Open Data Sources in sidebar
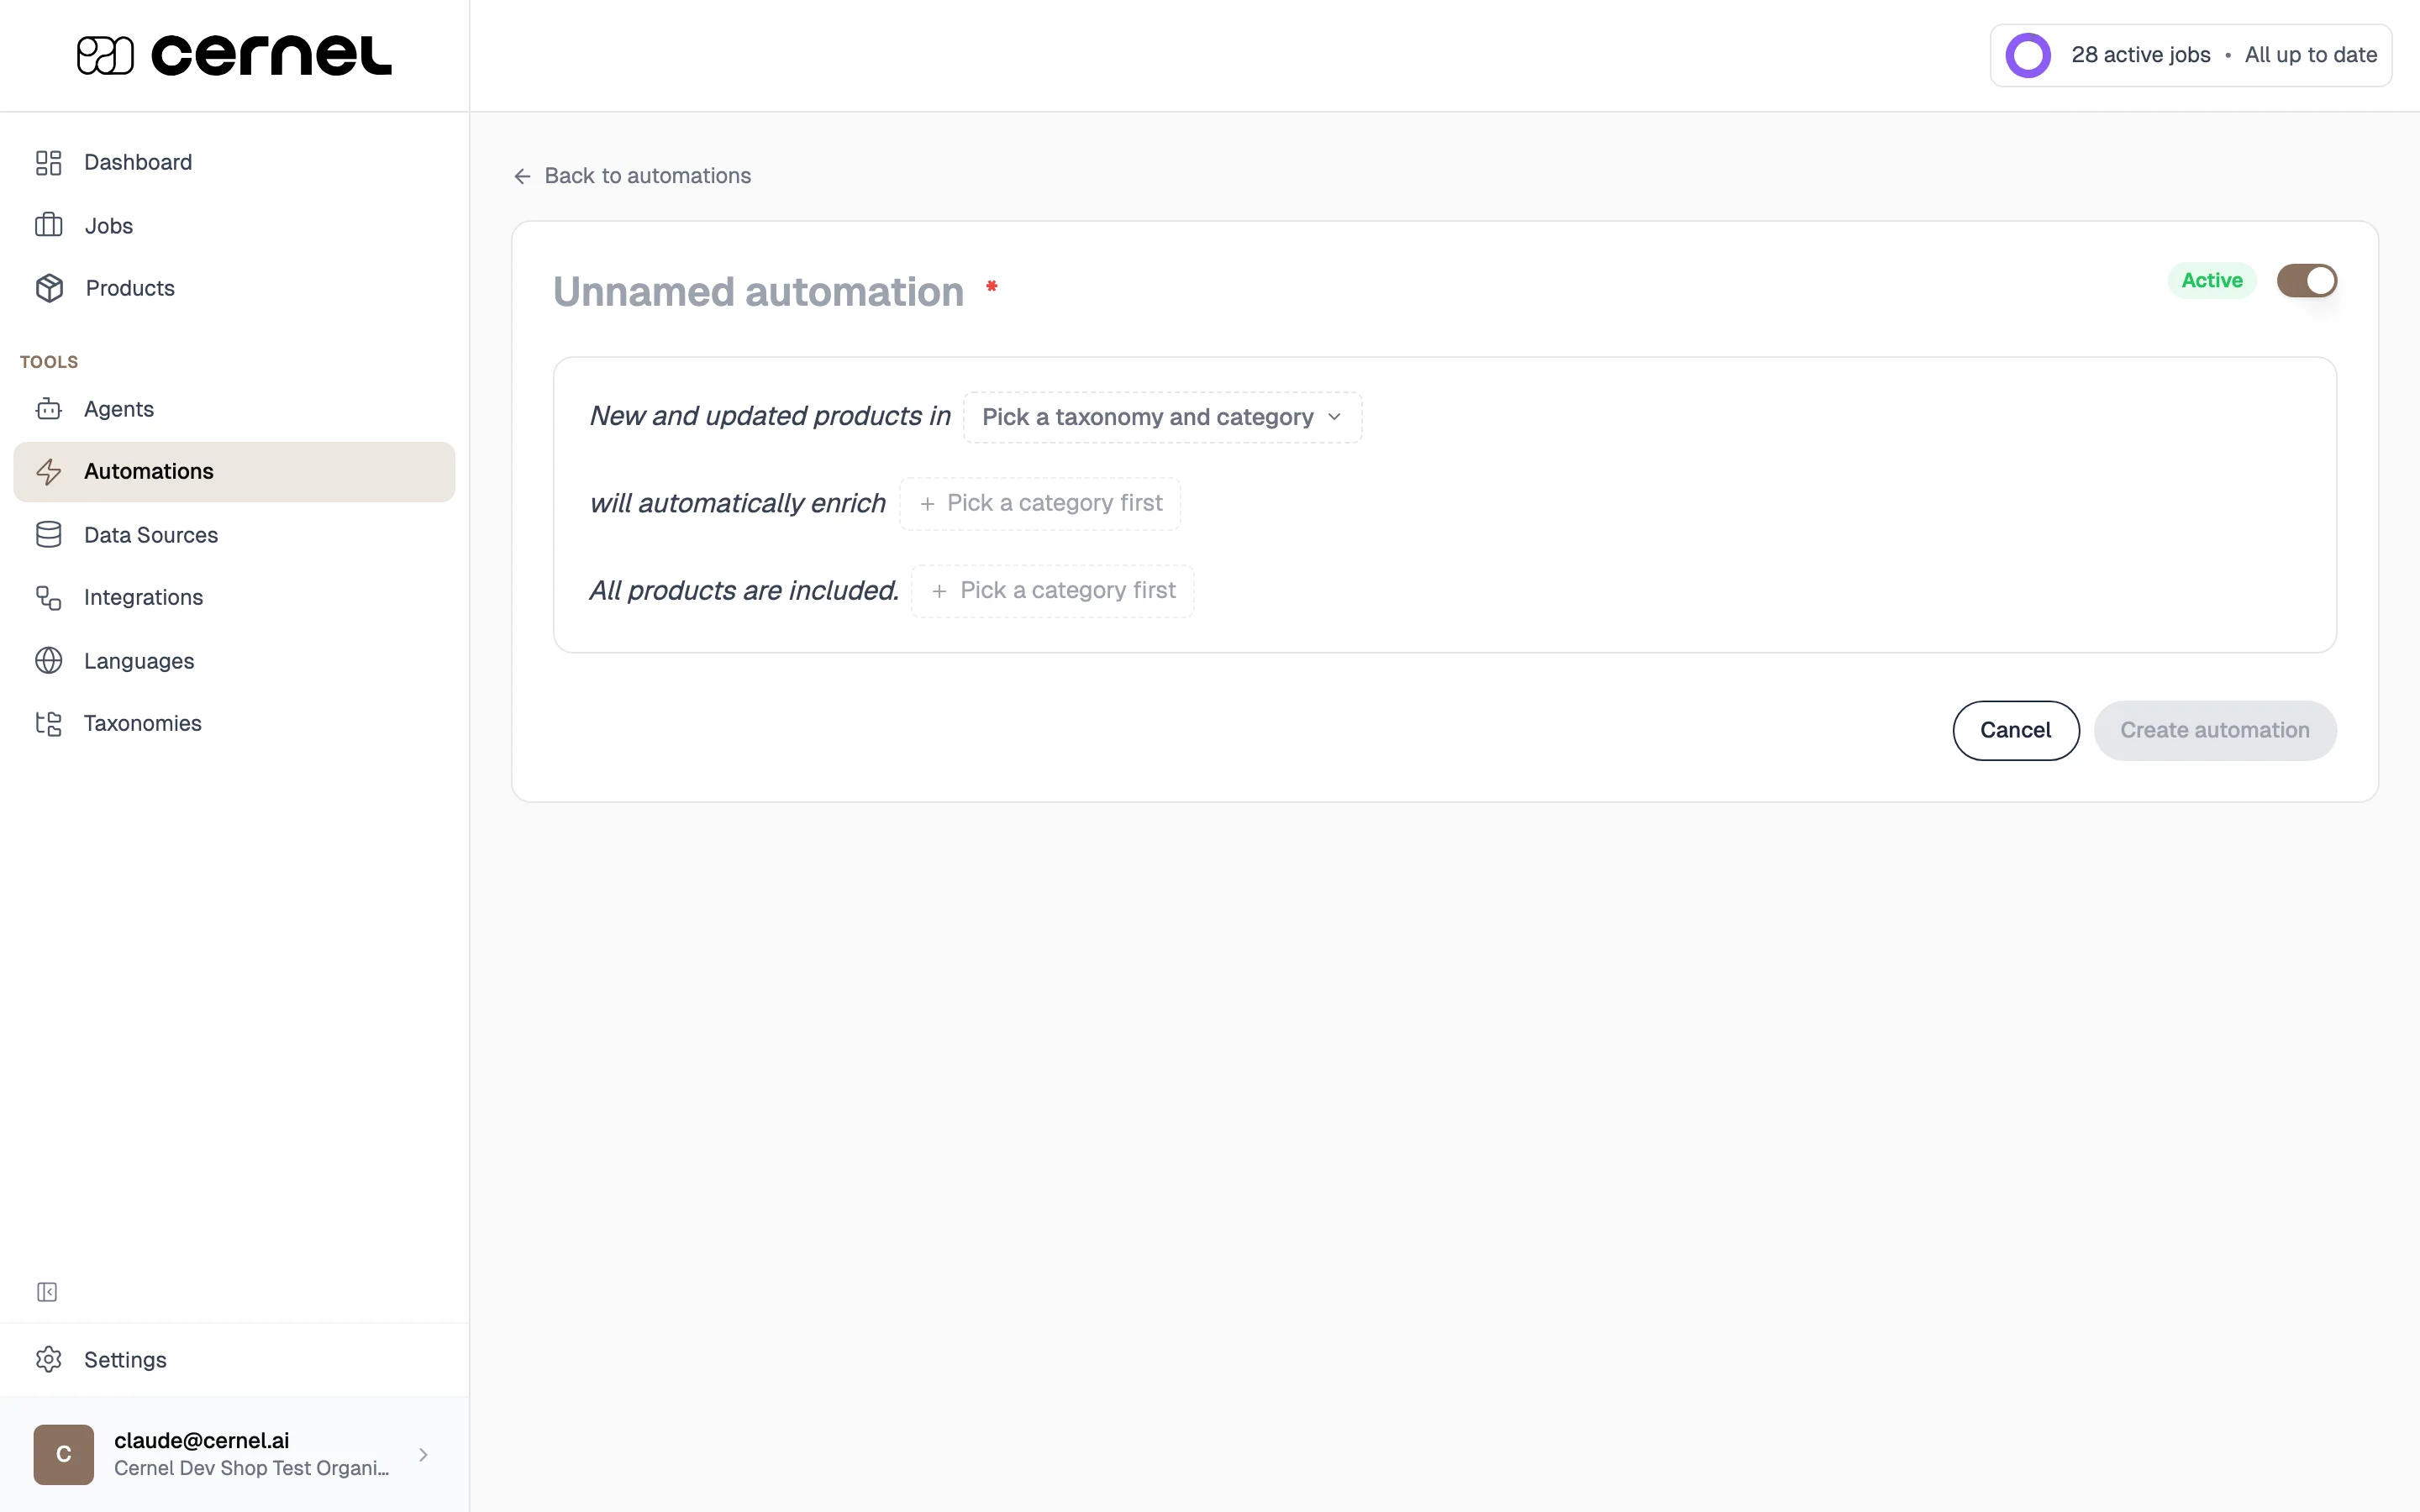The width and height of the screenshot is (2420, 1512). coord(234,535)
